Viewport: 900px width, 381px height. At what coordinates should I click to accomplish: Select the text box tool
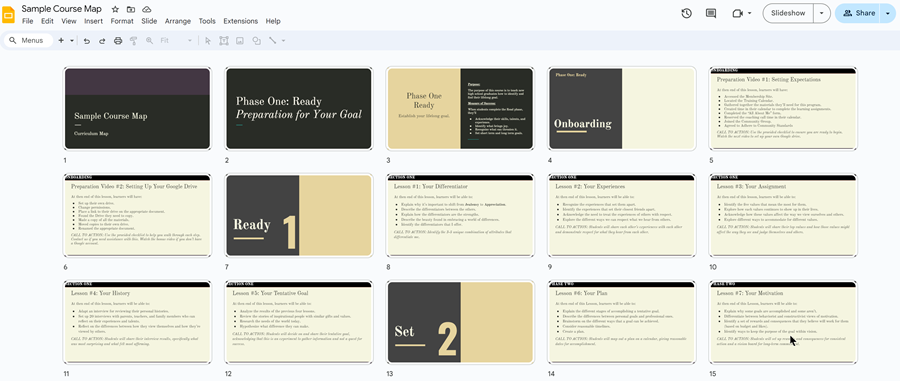tap(223, 41)
